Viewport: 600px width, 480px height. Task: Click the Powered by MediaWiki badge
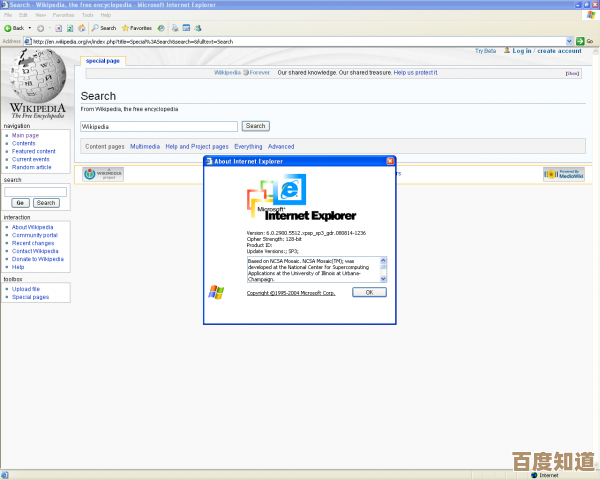[x=563, y=174]
